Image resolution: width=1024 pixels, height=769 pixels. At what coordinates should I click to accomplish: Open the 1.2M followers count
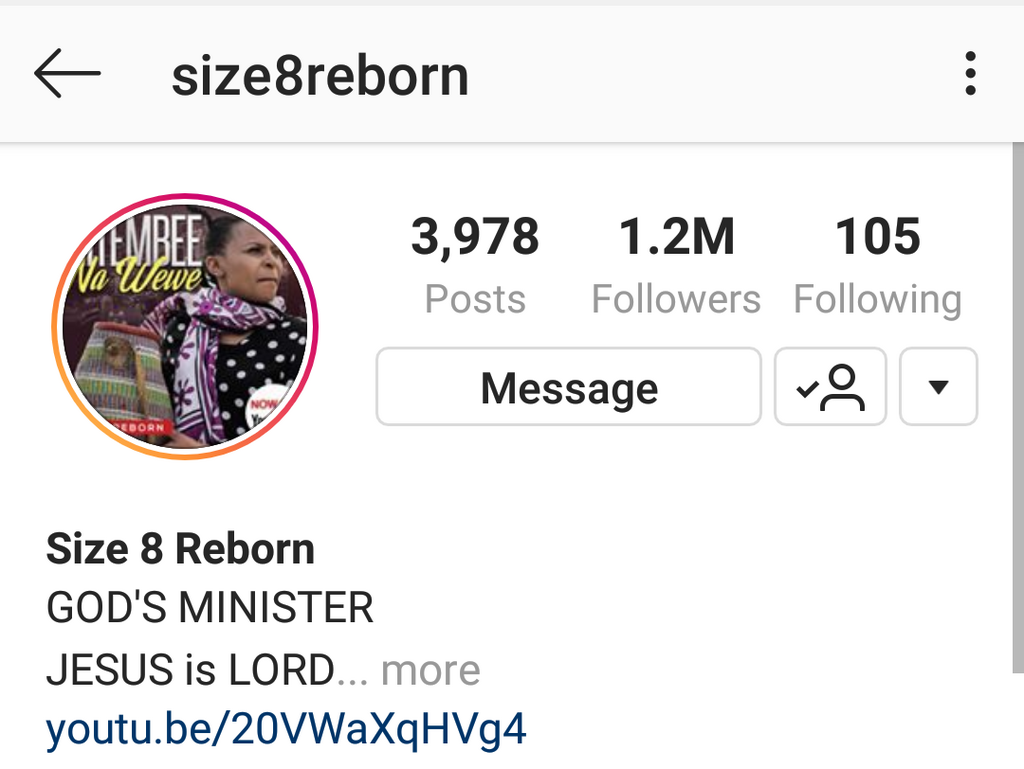[x=676, y=236]
